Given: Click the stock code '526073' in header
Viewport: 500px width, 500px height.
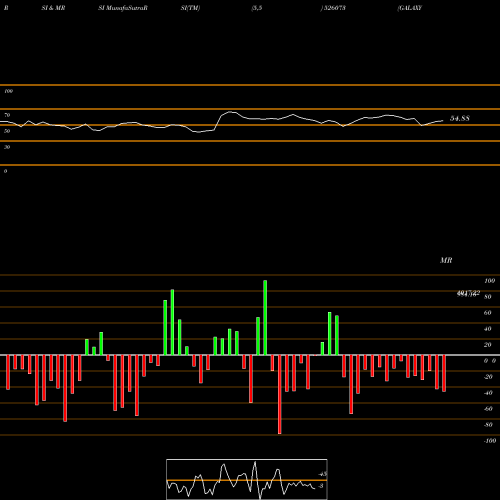Looking at the screenshot, I should [x=335, y=8].
